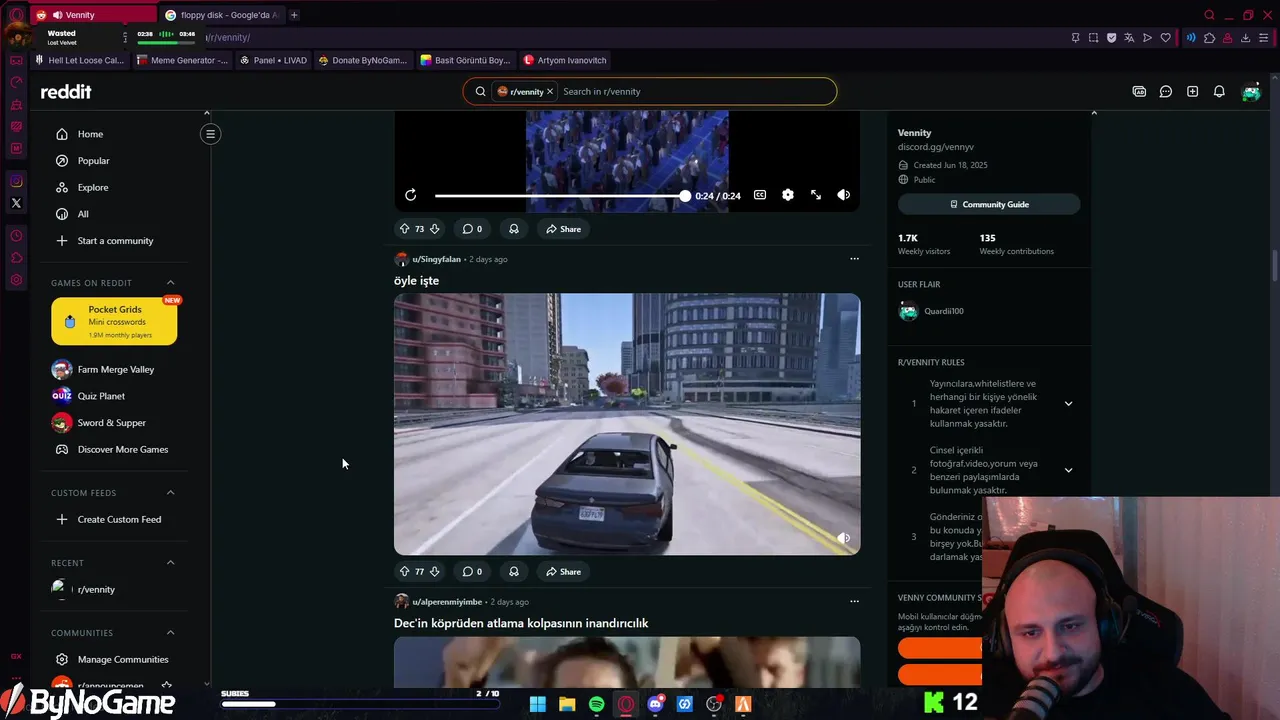Open a new browser tab

point(294,15)
